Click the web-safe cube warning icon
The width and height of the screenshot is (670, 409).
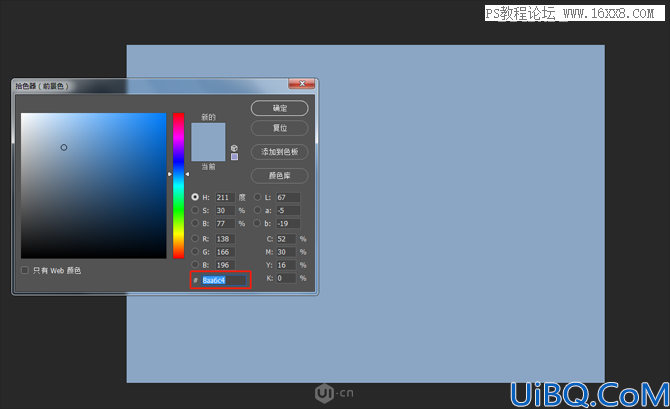[x=234, y=148]
